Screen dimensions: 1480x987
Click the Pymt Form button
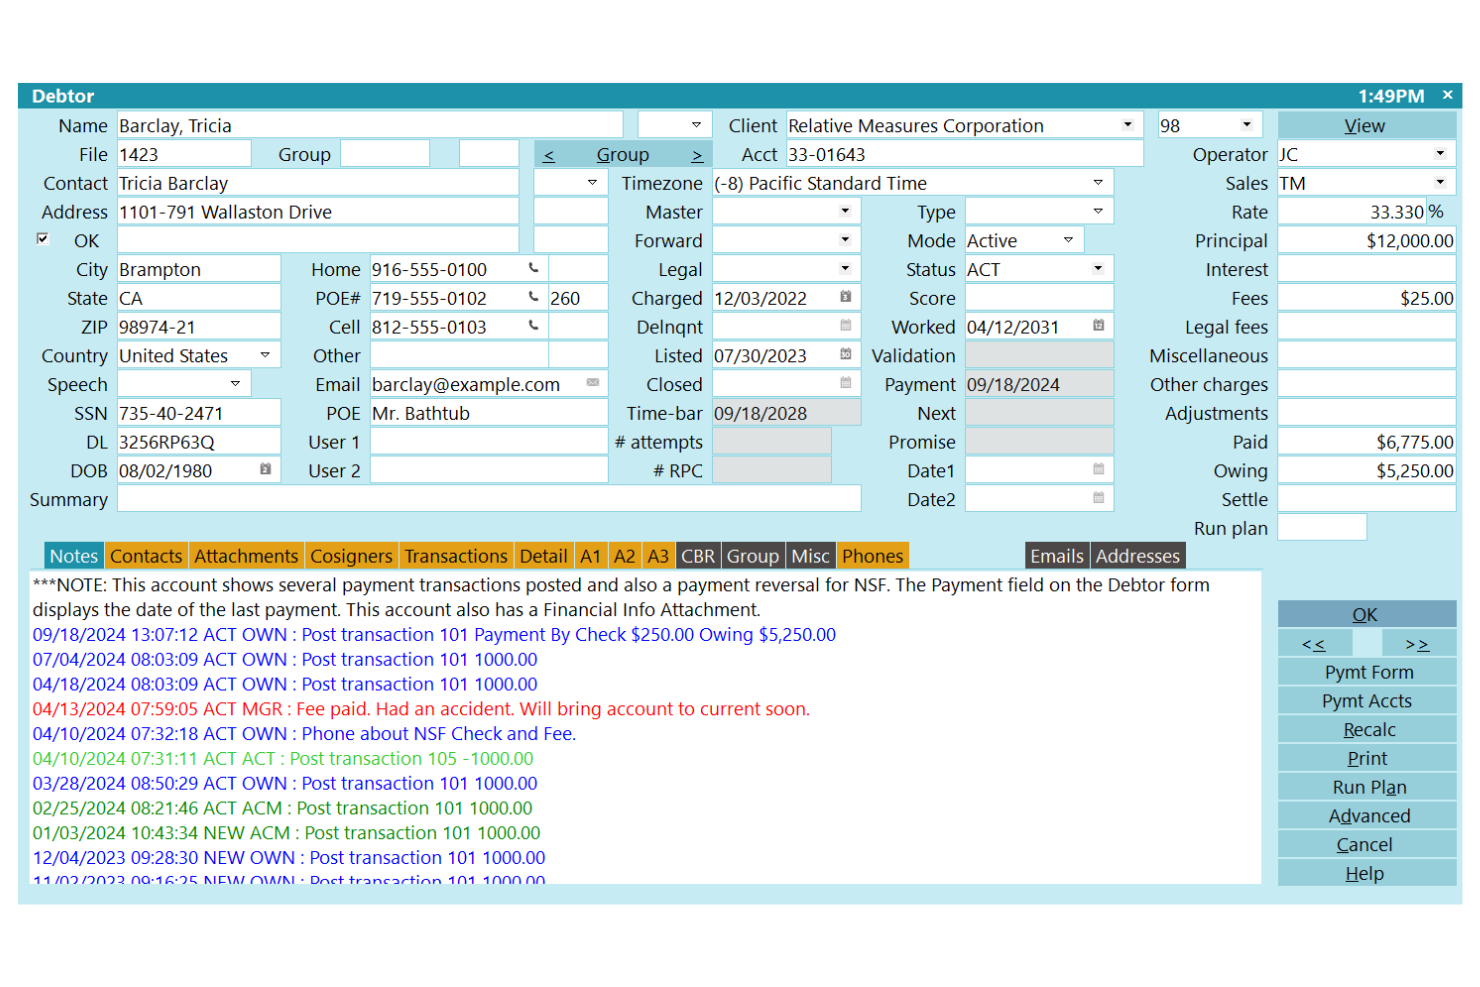point(1366,671)
